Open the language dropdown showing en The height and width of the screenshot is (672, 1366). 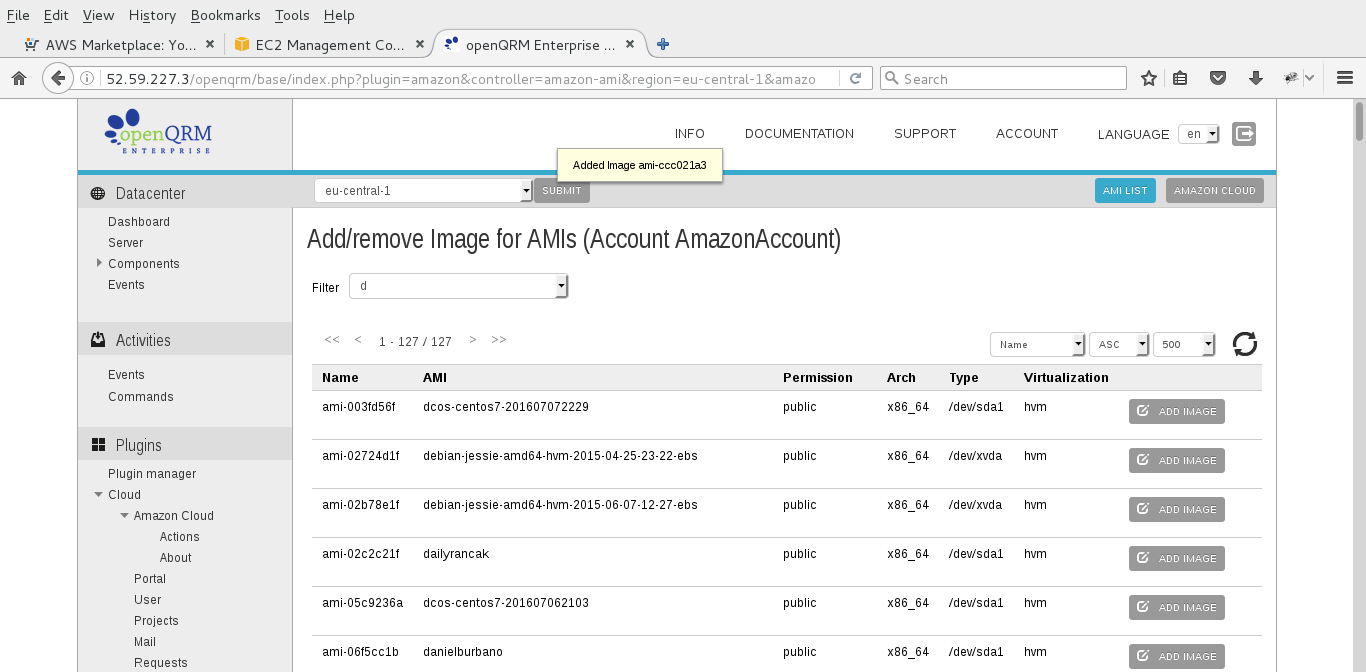[x=1198, y=134]
